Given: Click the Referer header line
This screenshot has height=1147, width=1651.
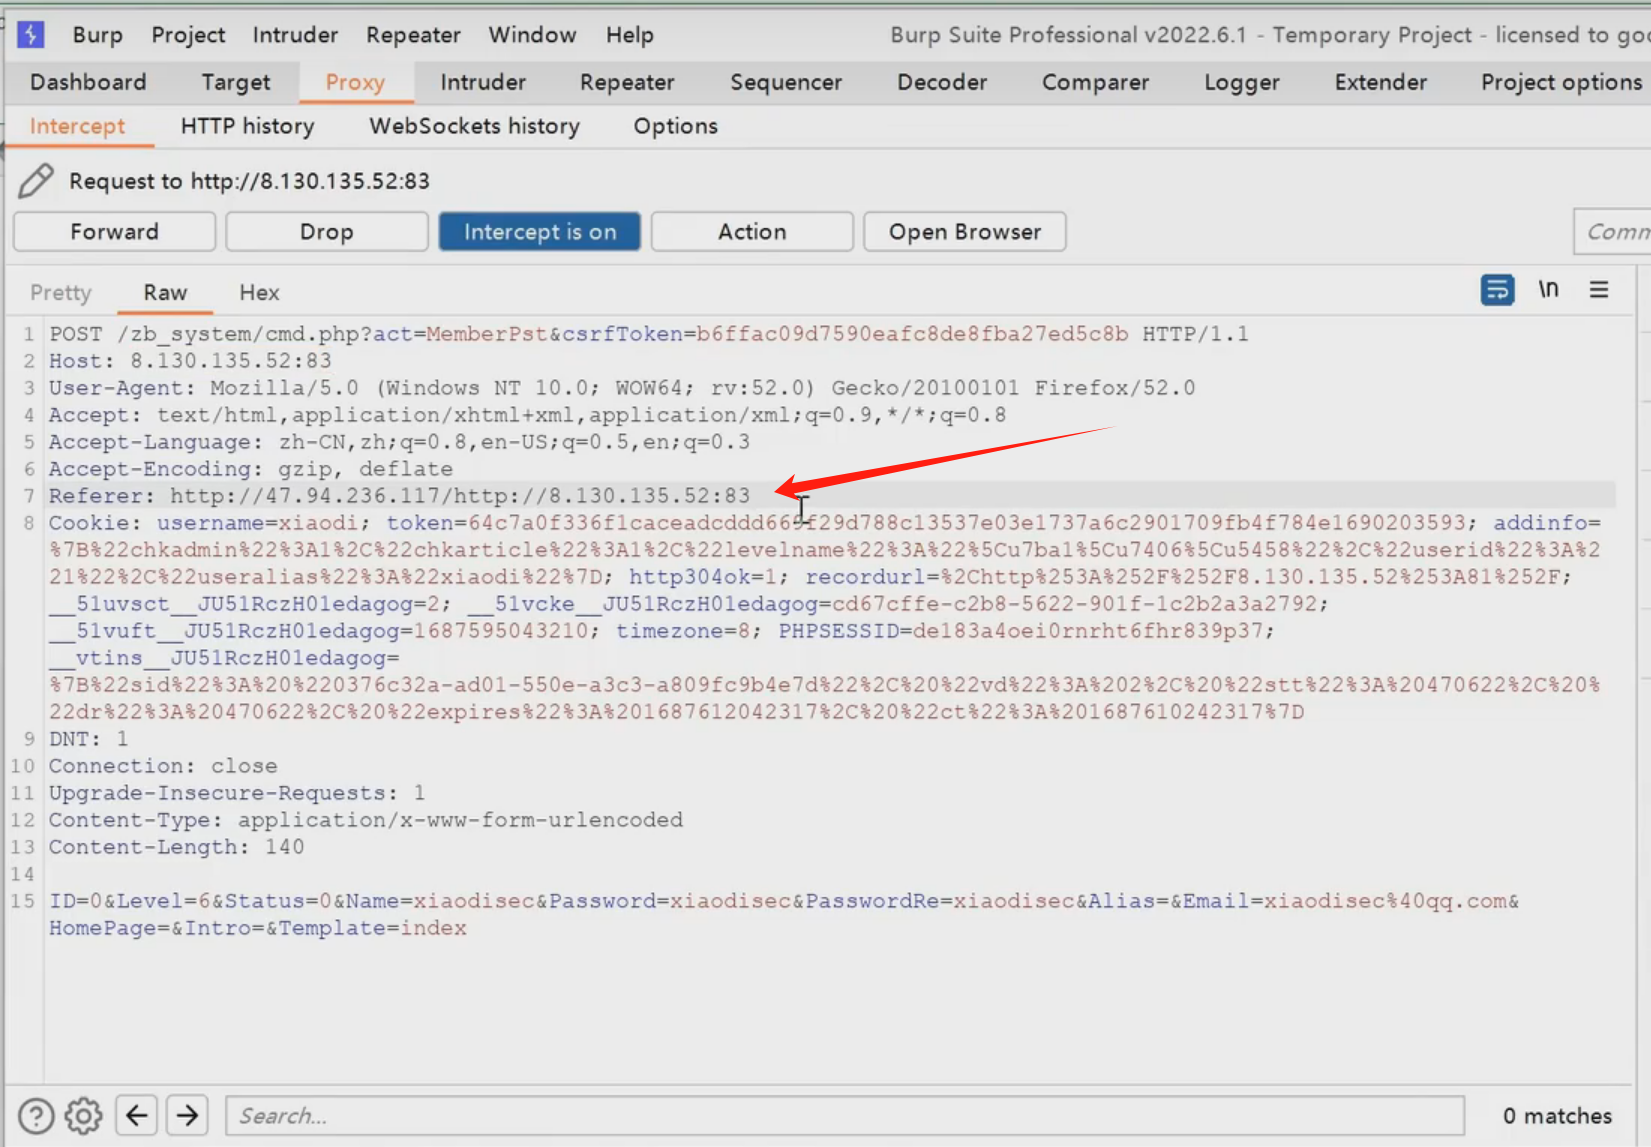Looking at the screenshot, I should point(399,496).
